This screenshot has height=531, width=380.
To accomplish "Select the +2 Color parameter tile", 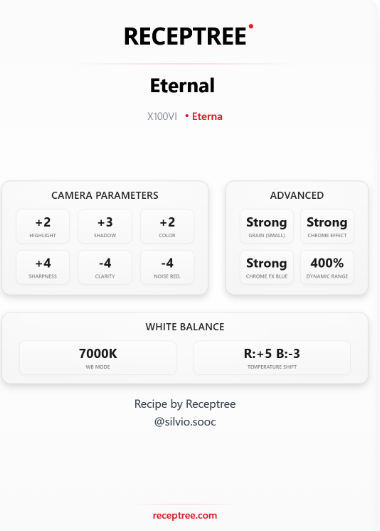I will pyautogui.click(x=167, y=227).
